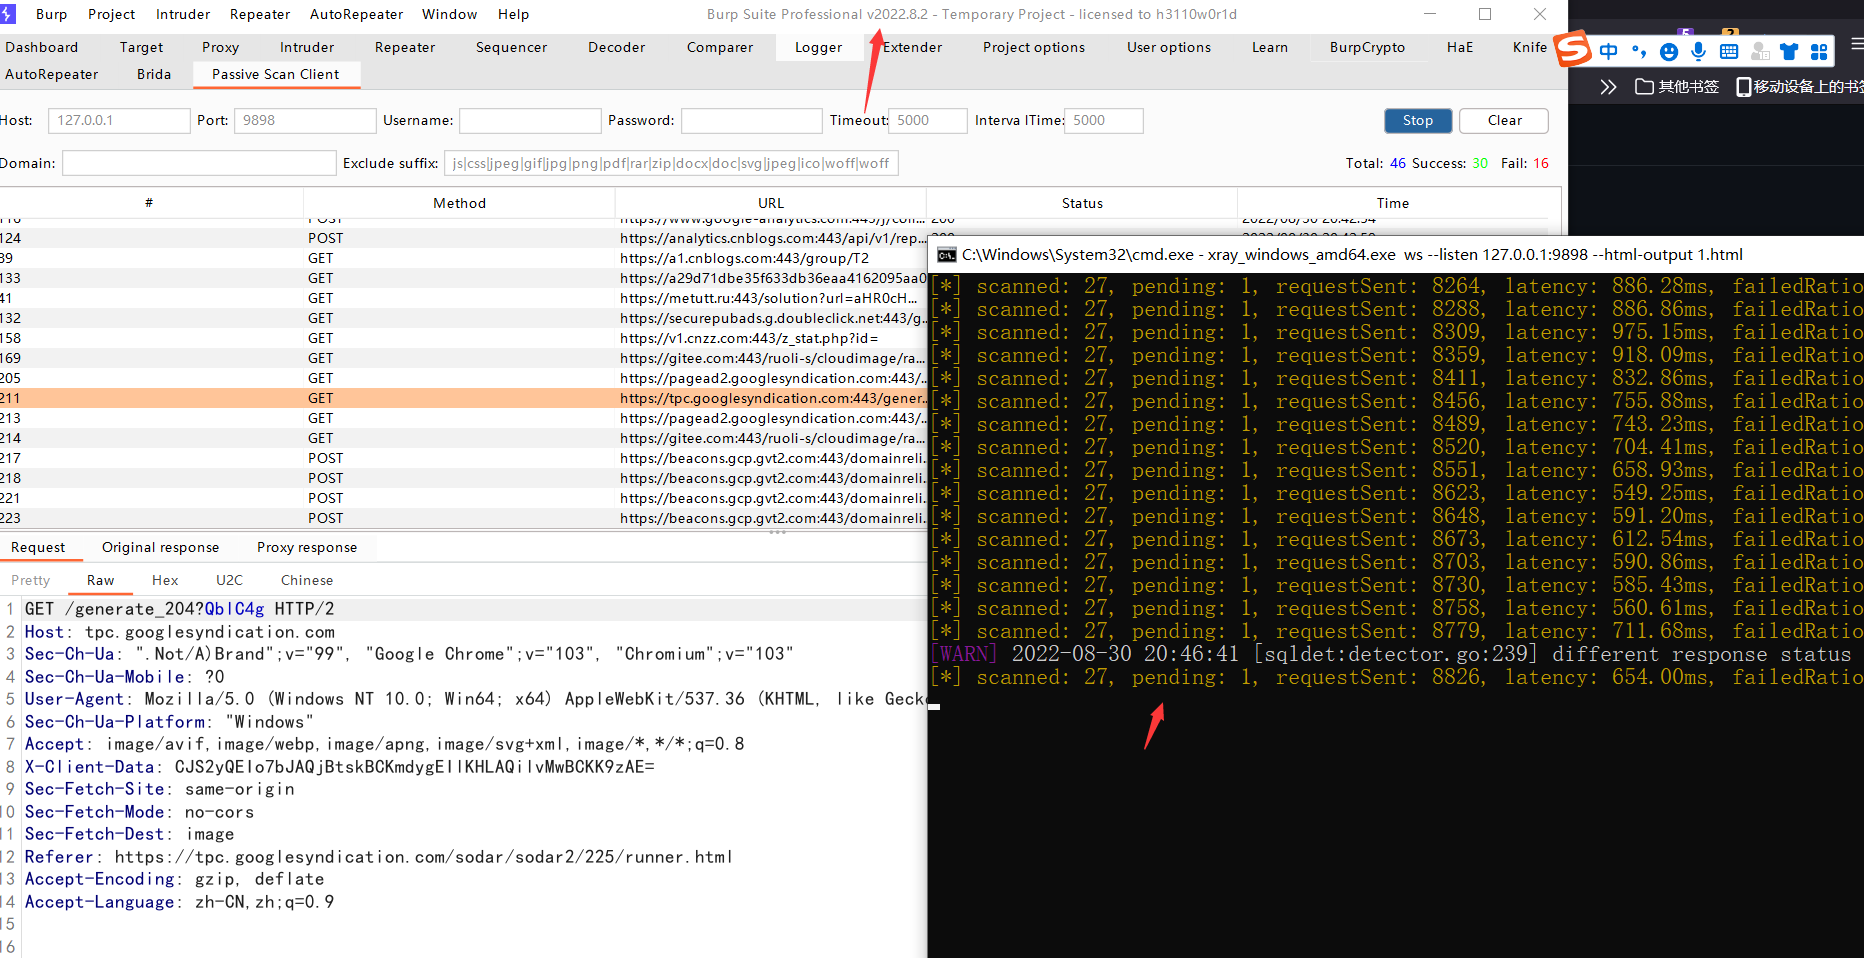This screenshot has width=1864, height=958.
Task: Select row with securepubads.g.doubleclick.net URL
Action: point(463,318)
